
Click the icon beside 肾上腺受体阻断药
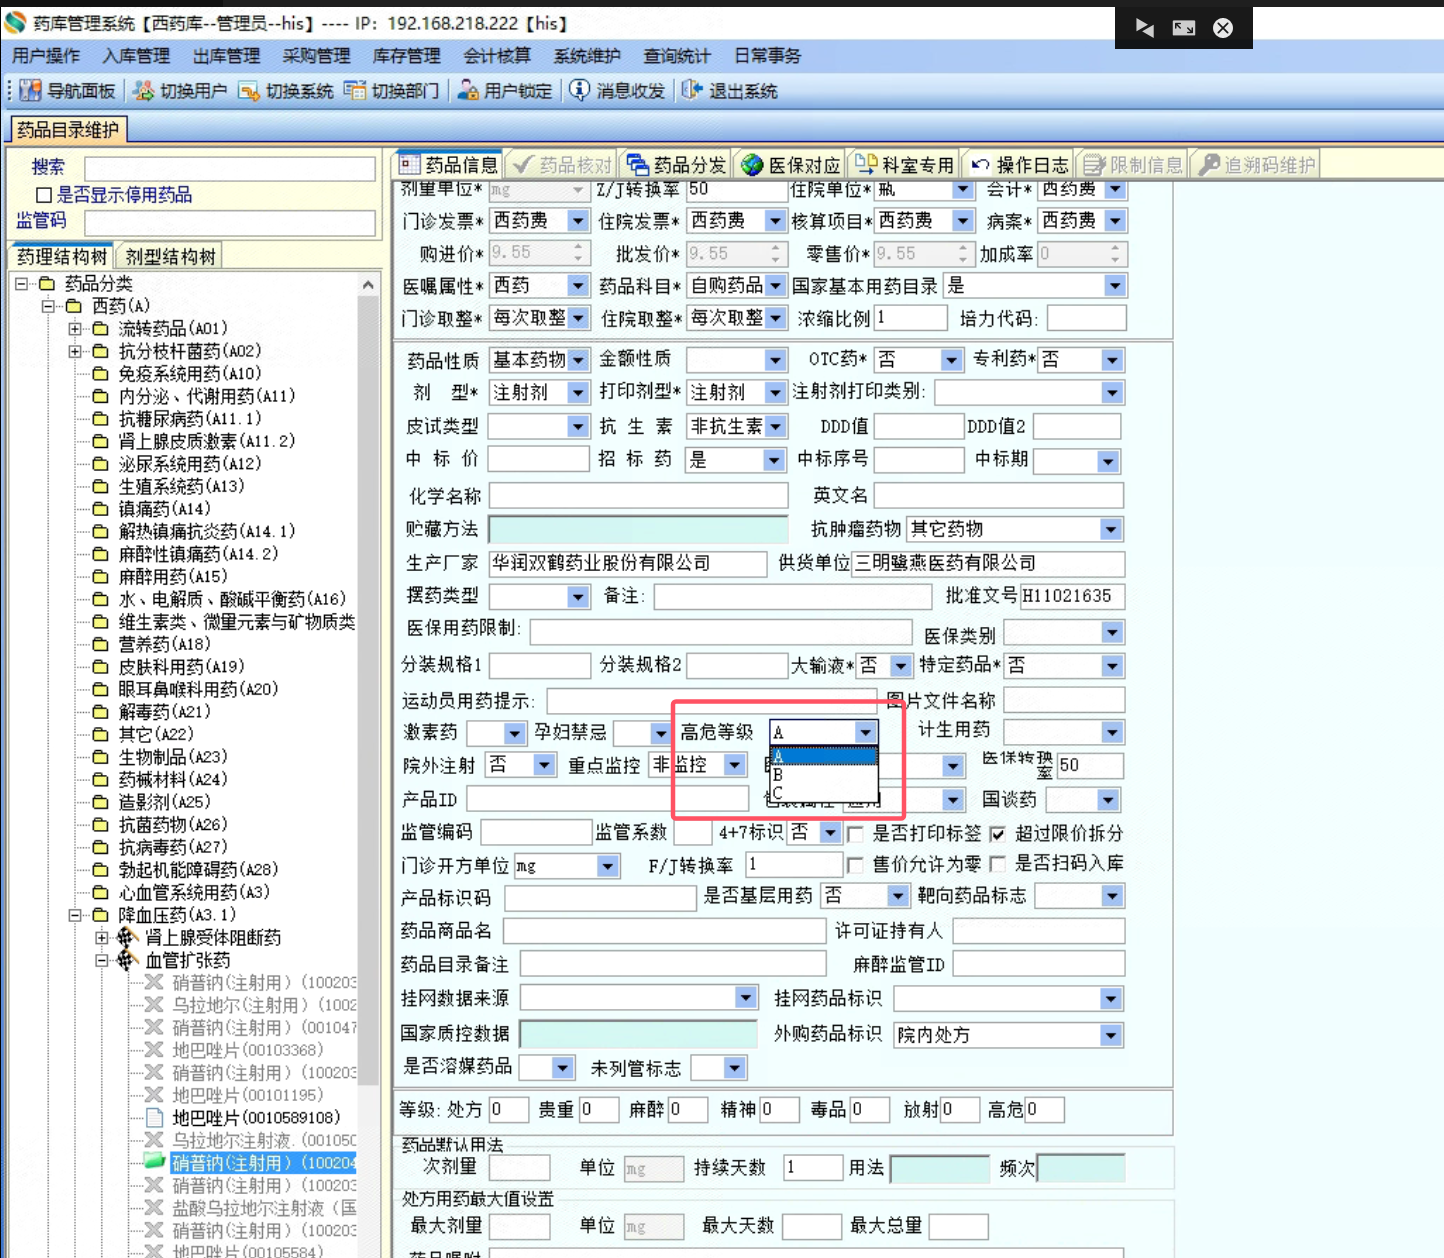coord(127,938)
